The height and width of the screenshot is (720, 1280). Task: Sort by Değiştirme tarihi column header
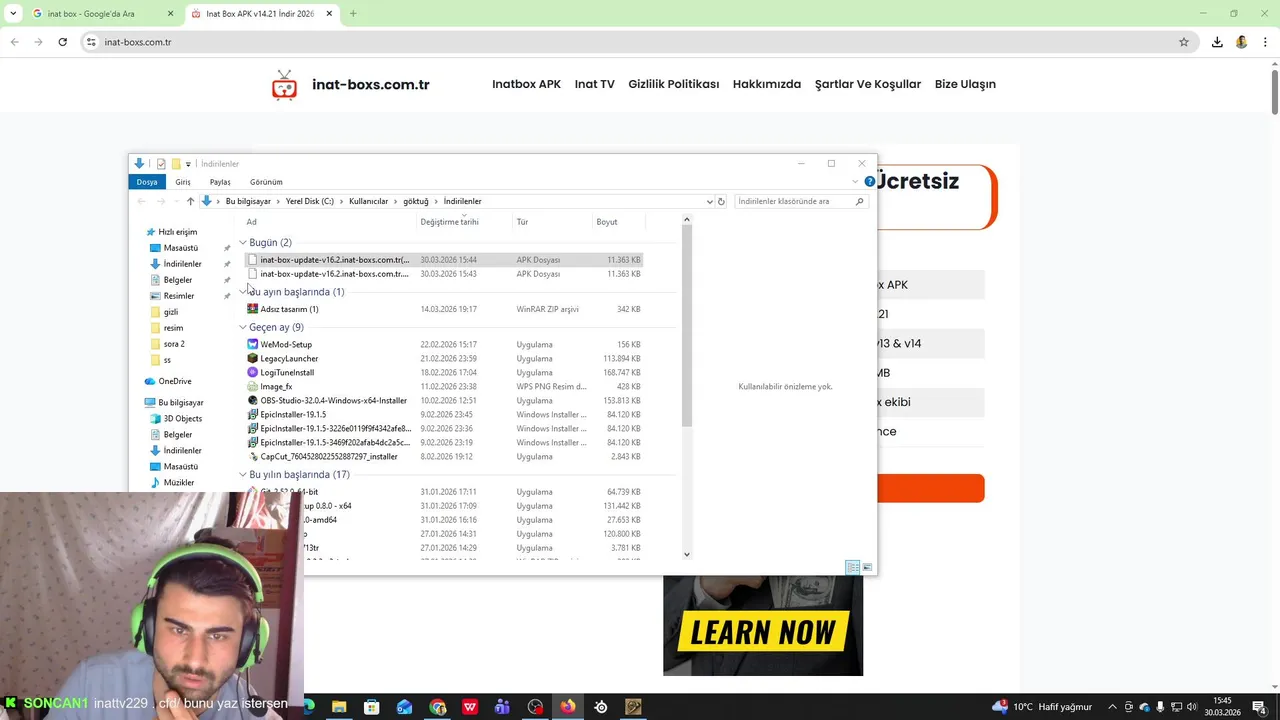450,222
